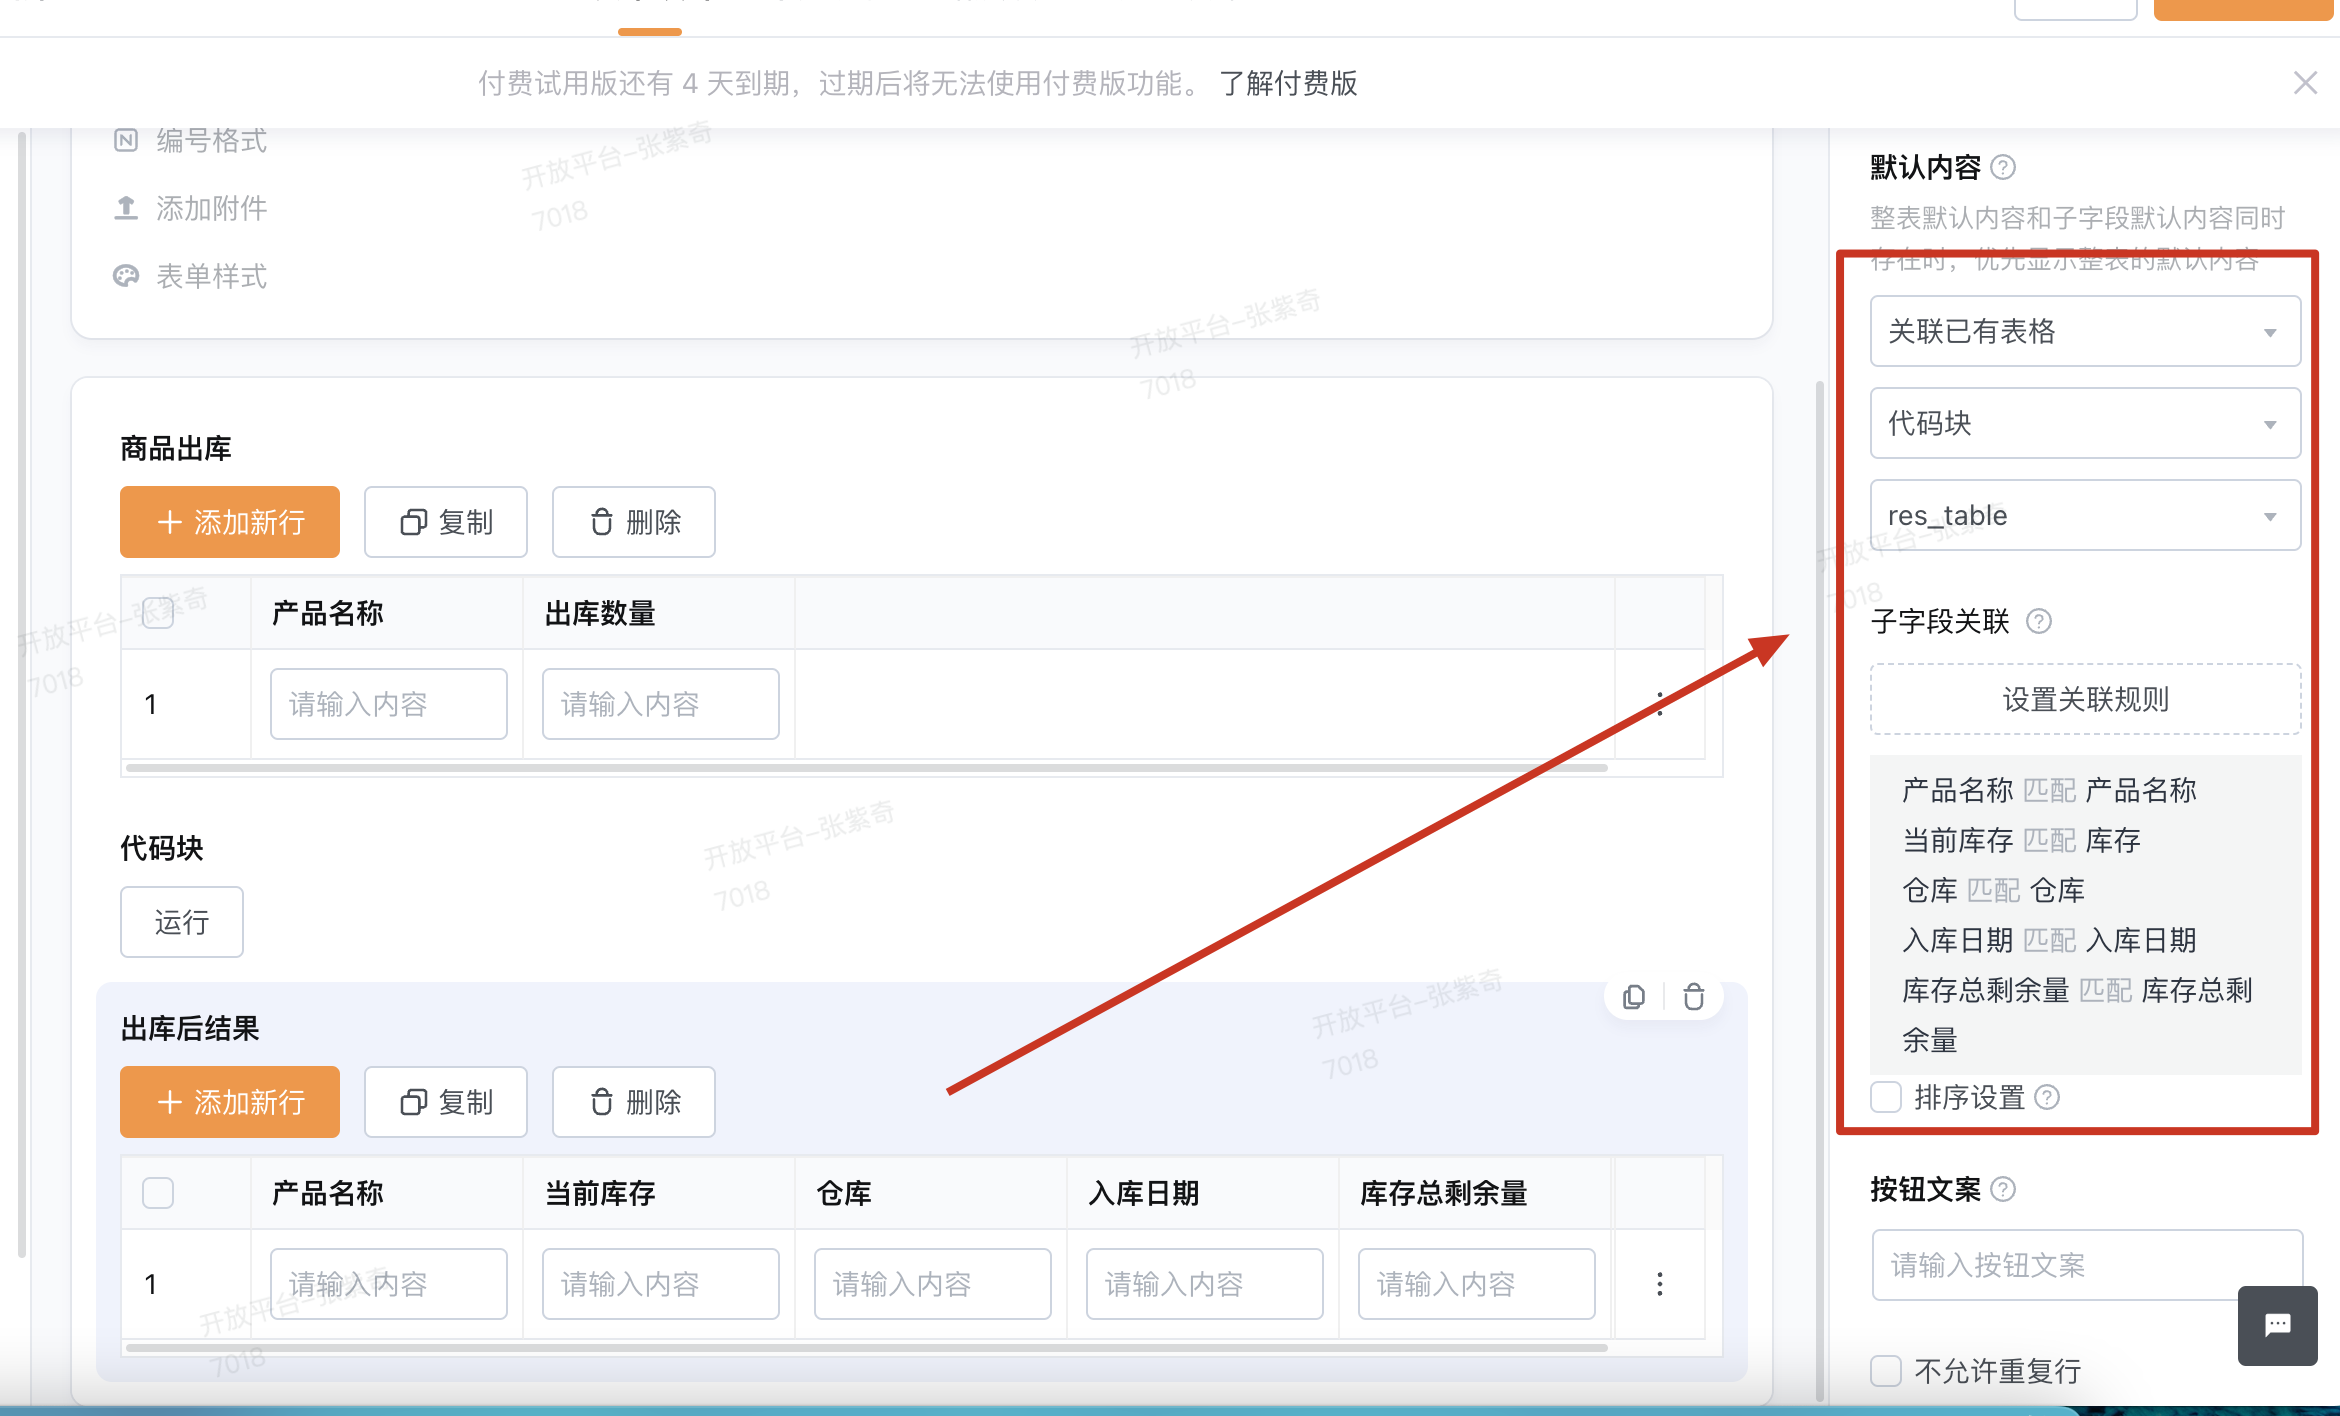
Task: Click the 添加附件 upload icon
Action: pos(126,208)
